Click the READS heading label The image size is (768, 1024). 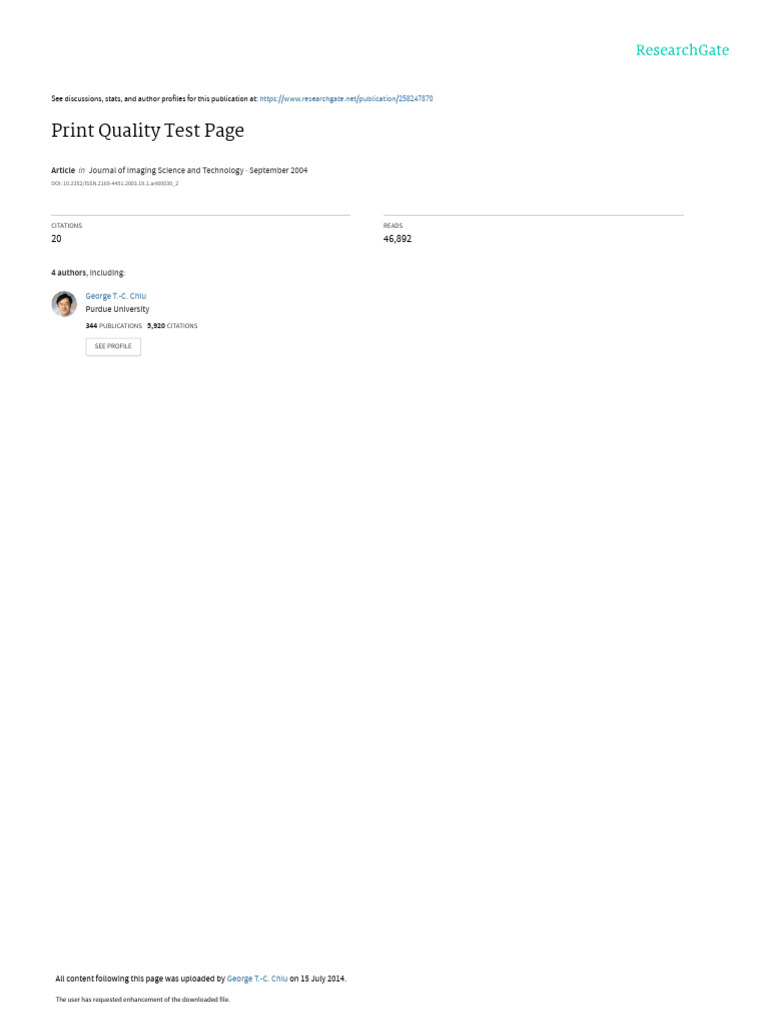tap(392, 225)
